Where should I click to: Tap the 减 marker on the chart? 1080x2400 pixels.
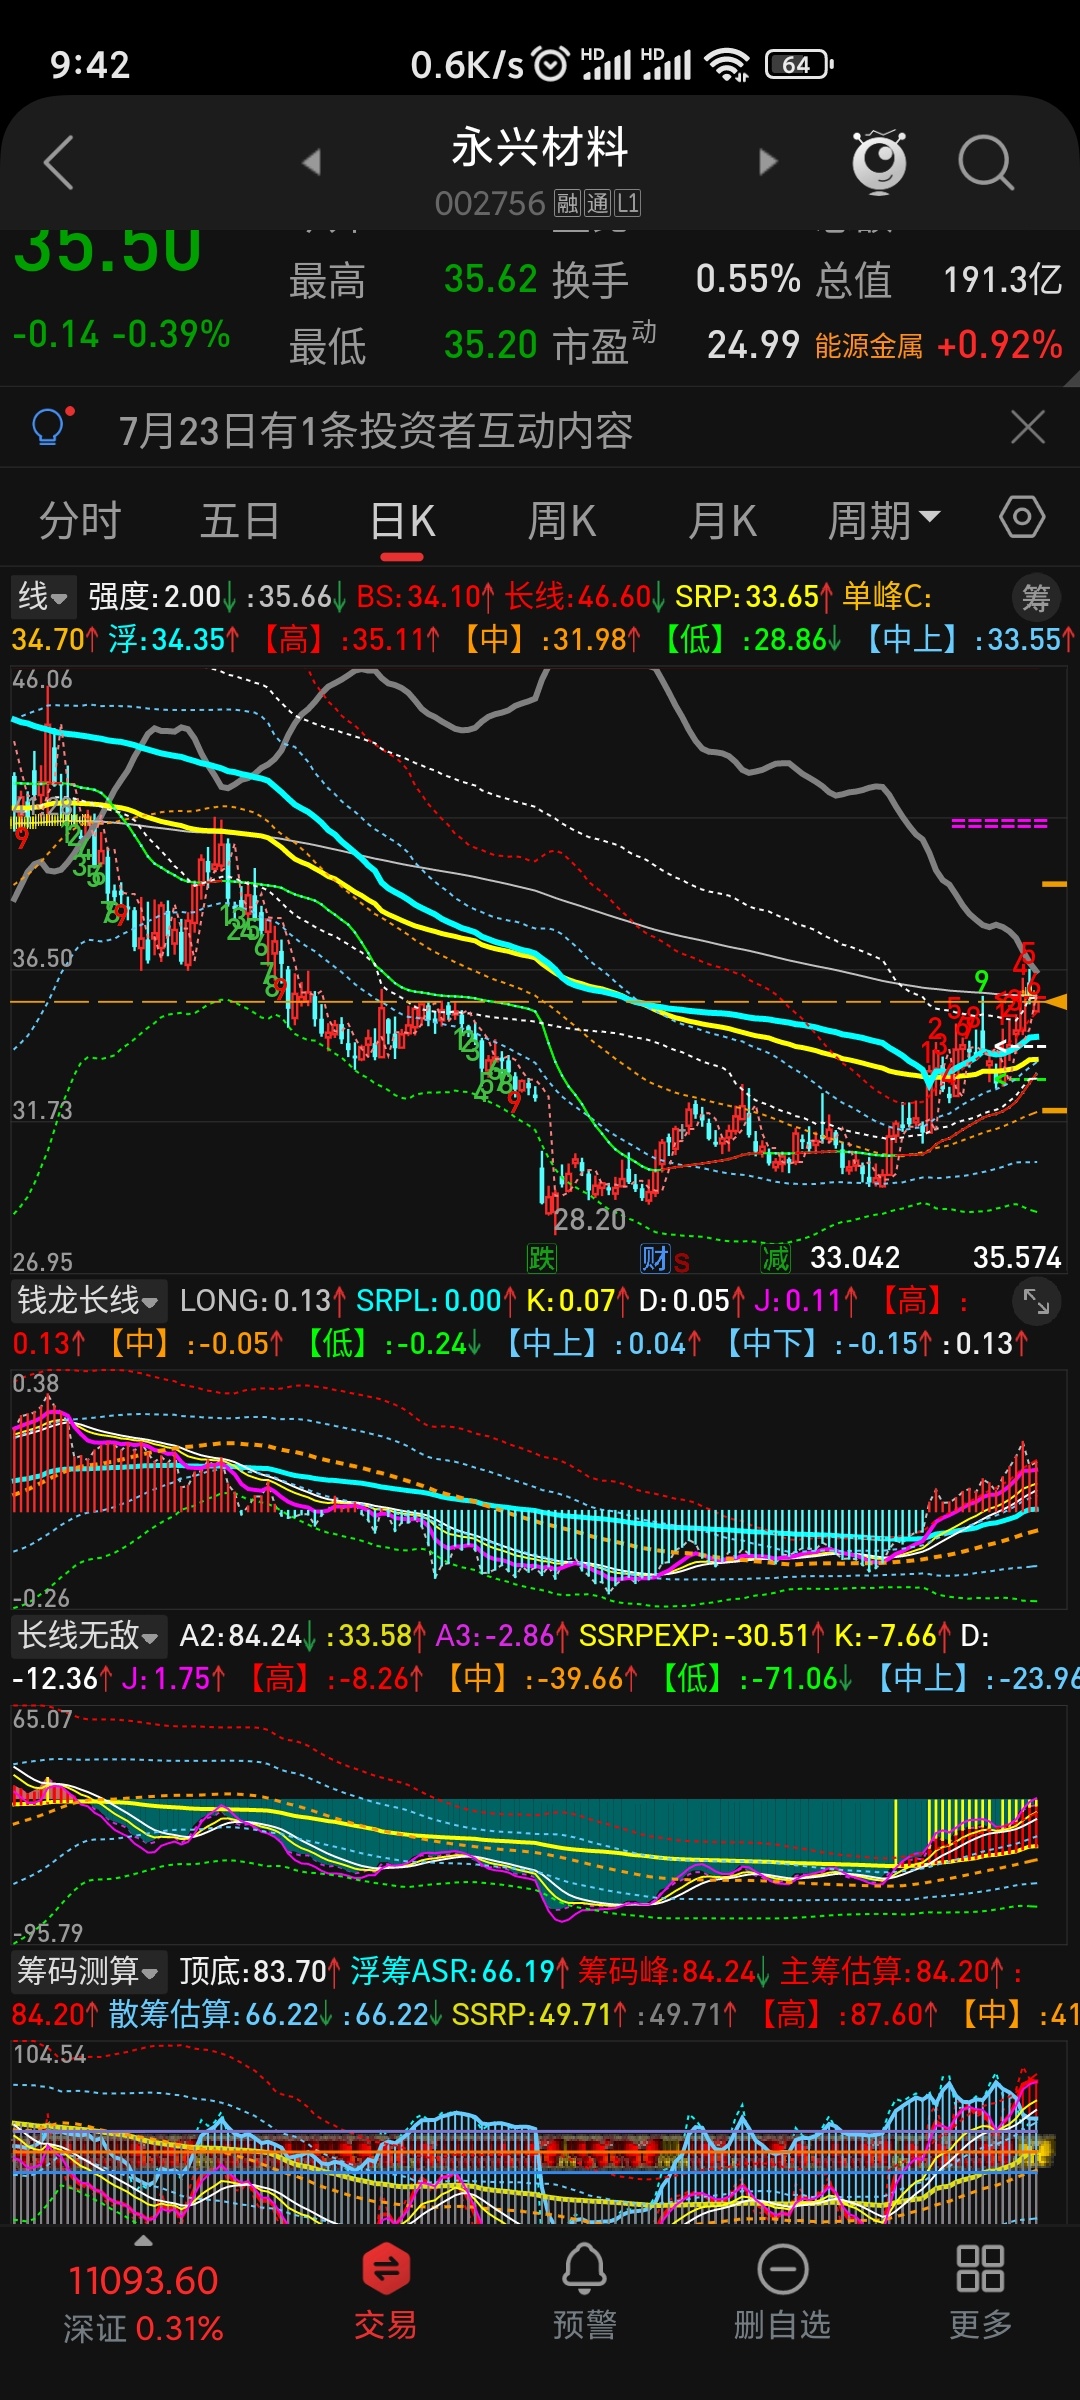coord(776,1258)
